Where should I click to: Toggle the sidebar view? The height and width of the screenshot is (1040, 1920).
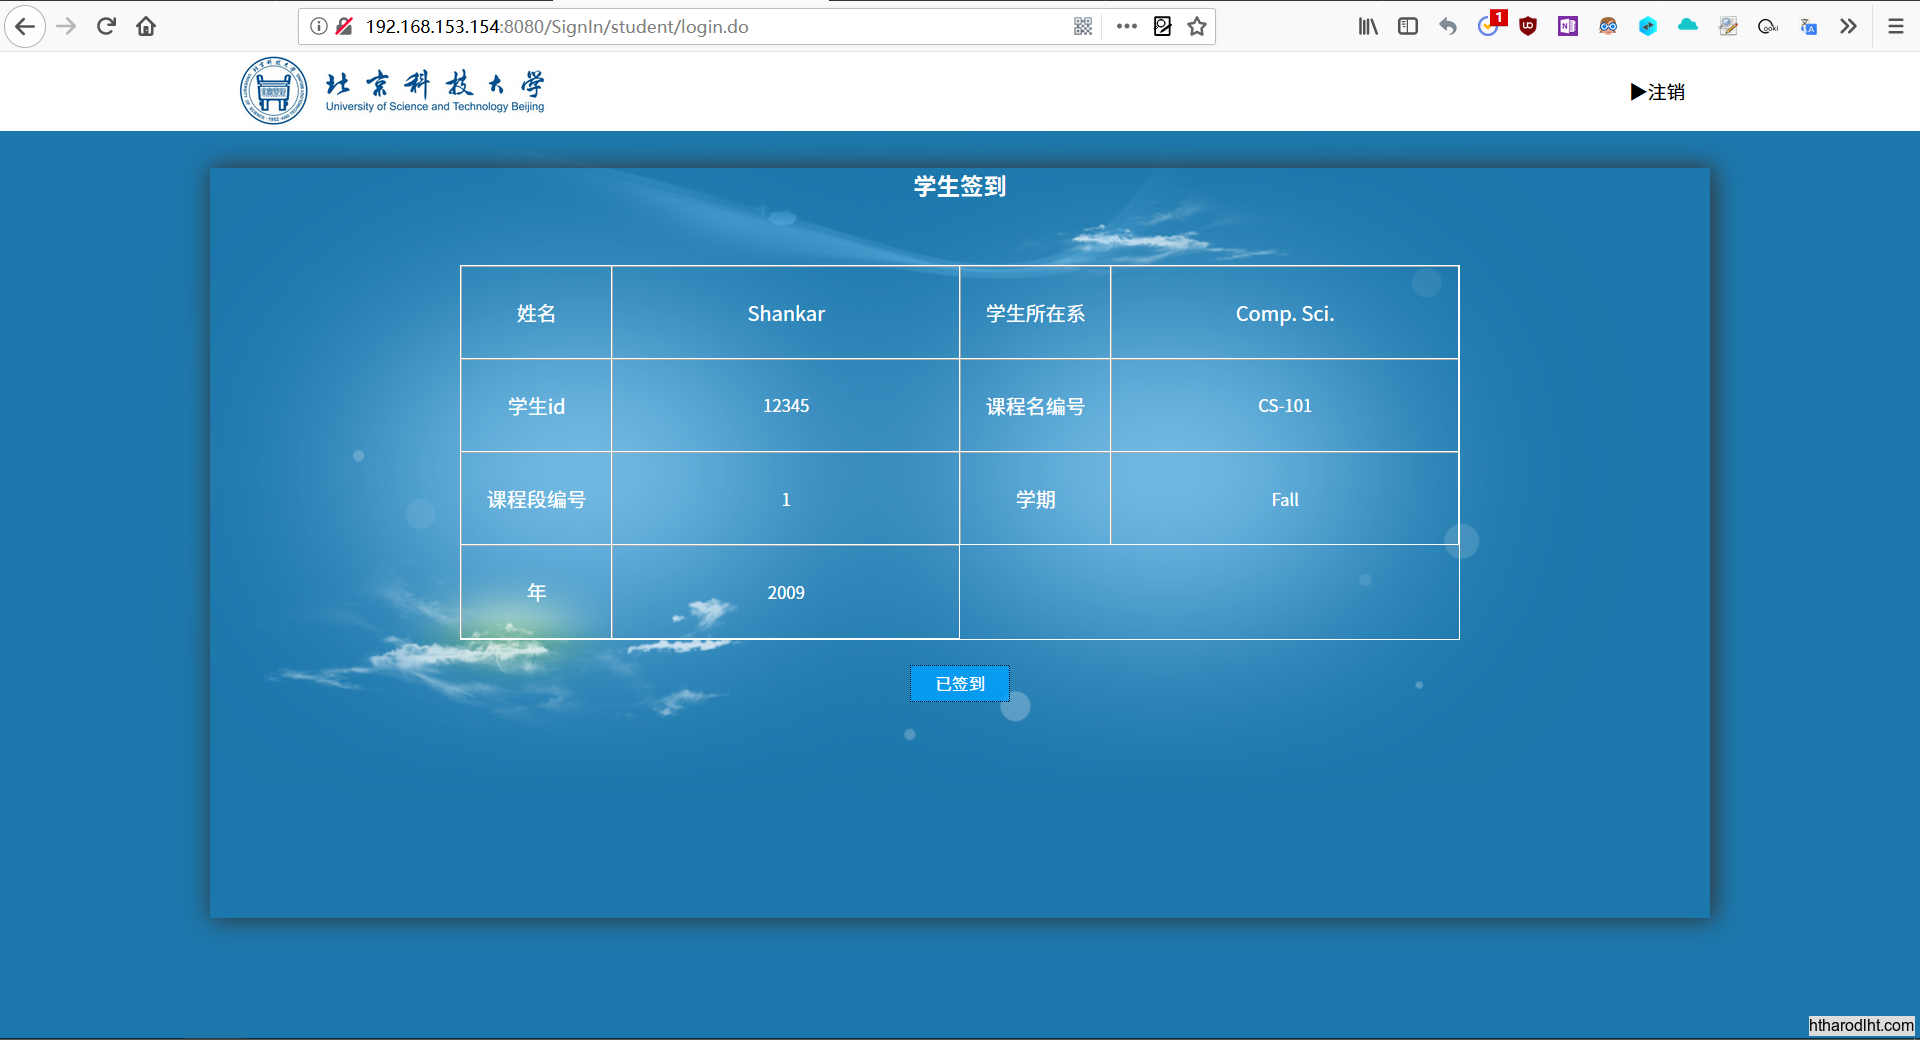point(1408,27)
